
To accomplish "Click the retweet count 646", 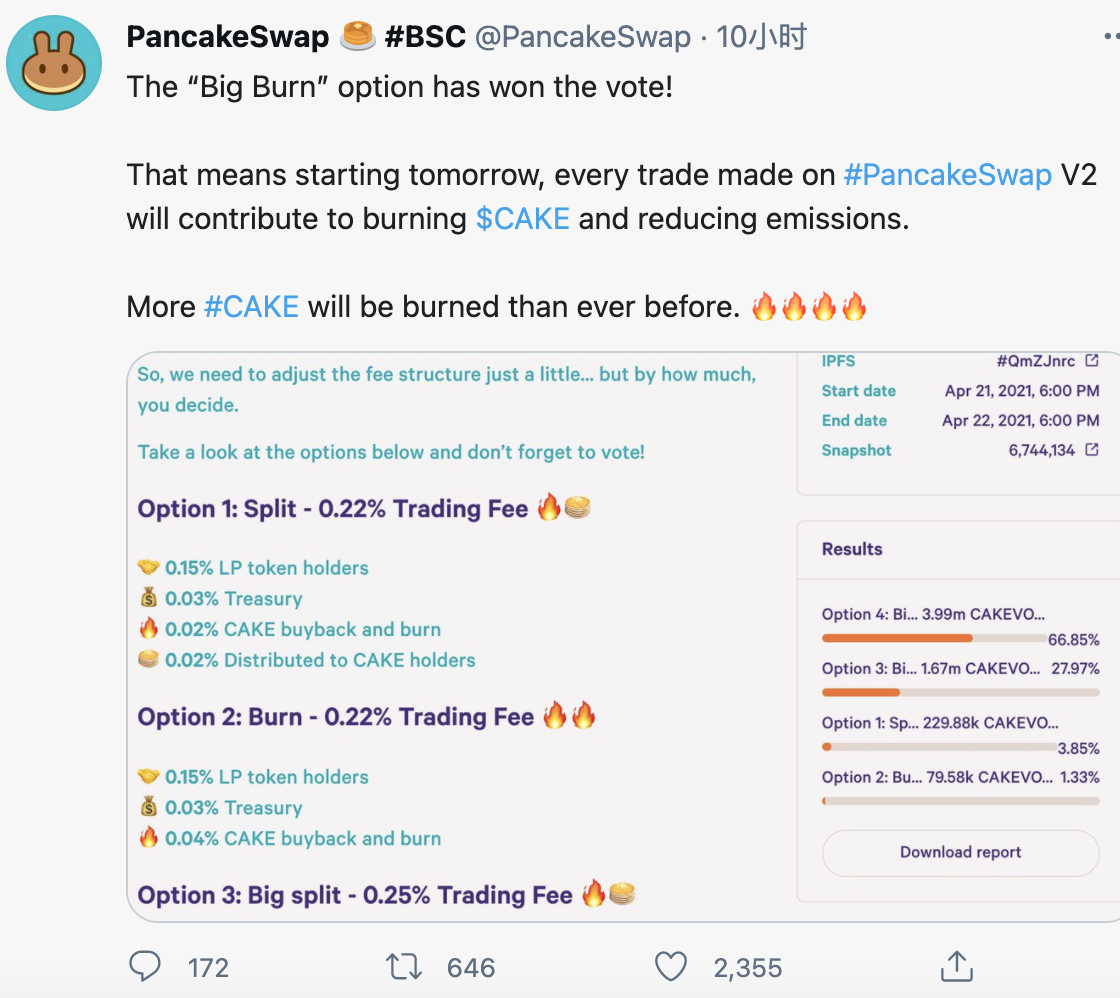I will click(471, 968).
